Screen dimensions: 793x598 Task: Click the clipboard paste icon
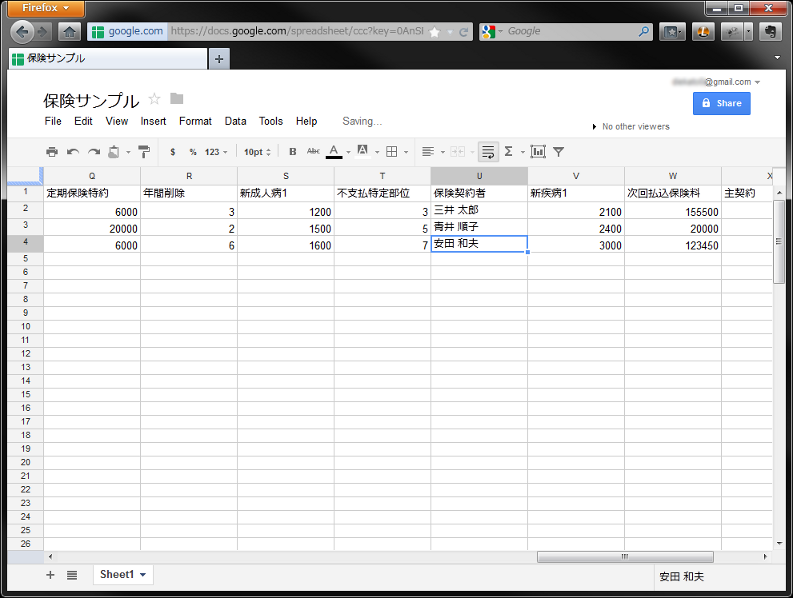[x=114, y=152]
